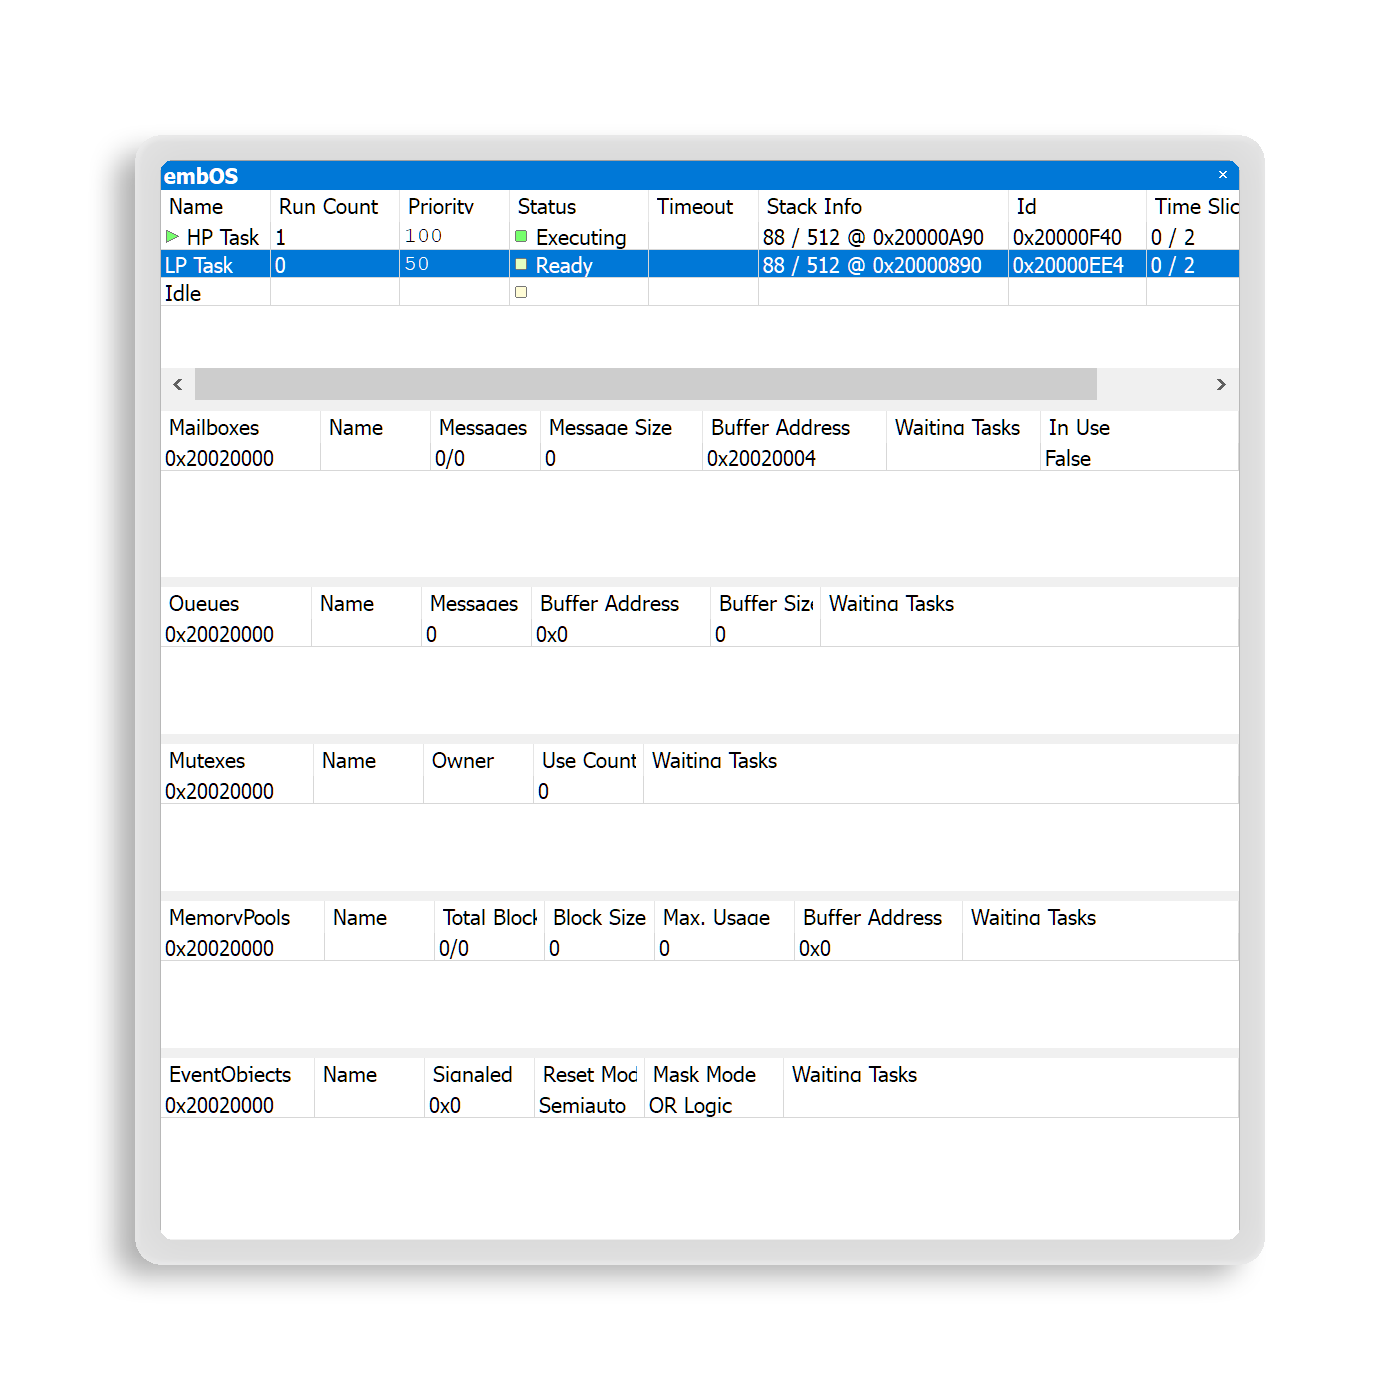
Task: Click the green Executing status indicator
Action: [521, 237]
